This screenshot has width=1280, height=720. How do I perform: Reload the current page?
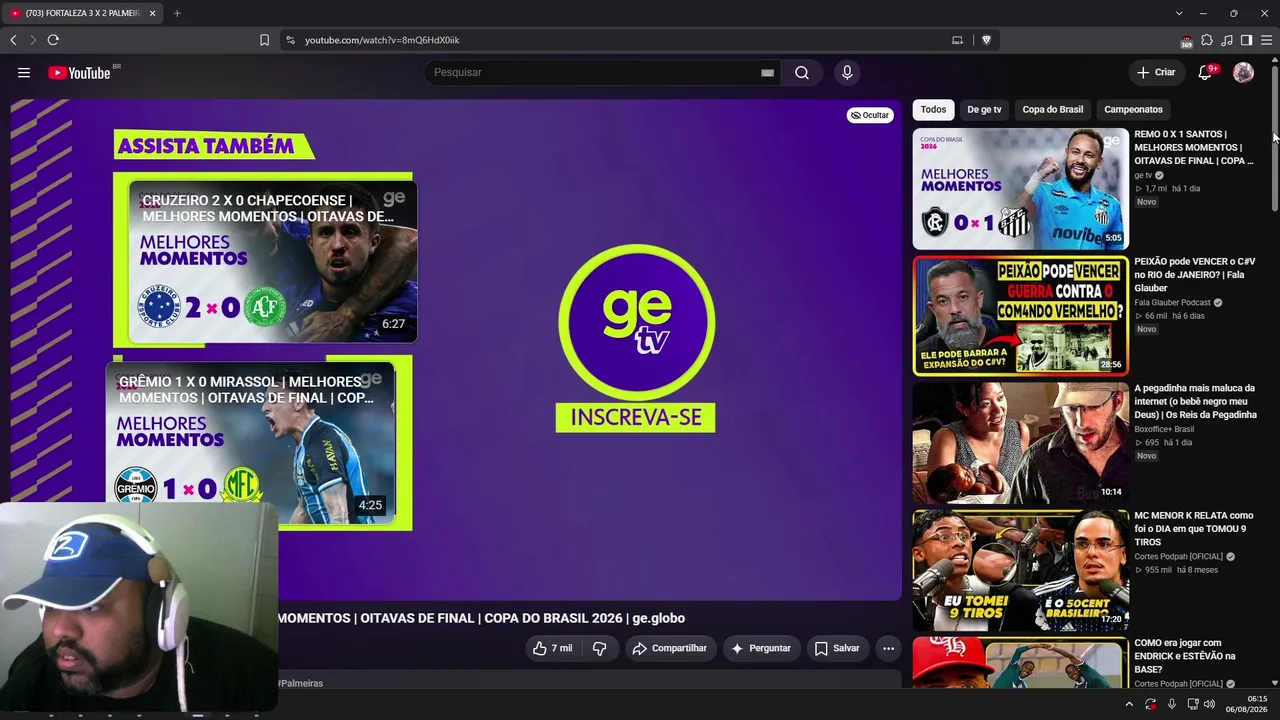click(x=53, y=40)
